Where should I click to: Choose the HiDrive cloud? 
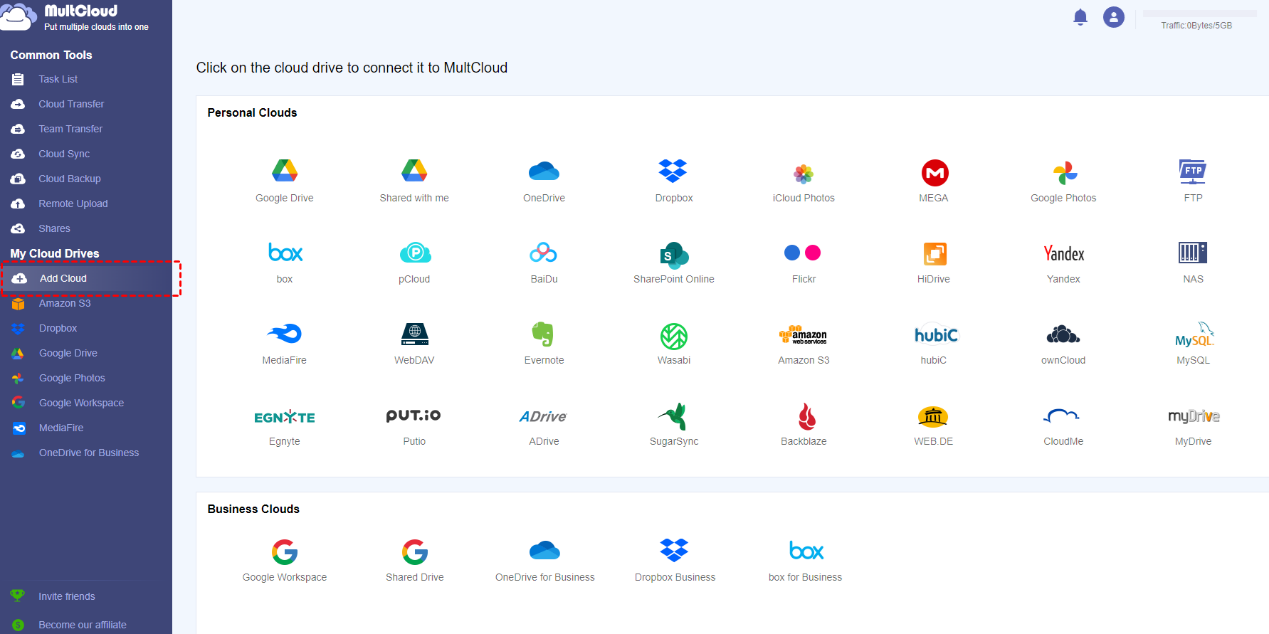click(934, 262)
